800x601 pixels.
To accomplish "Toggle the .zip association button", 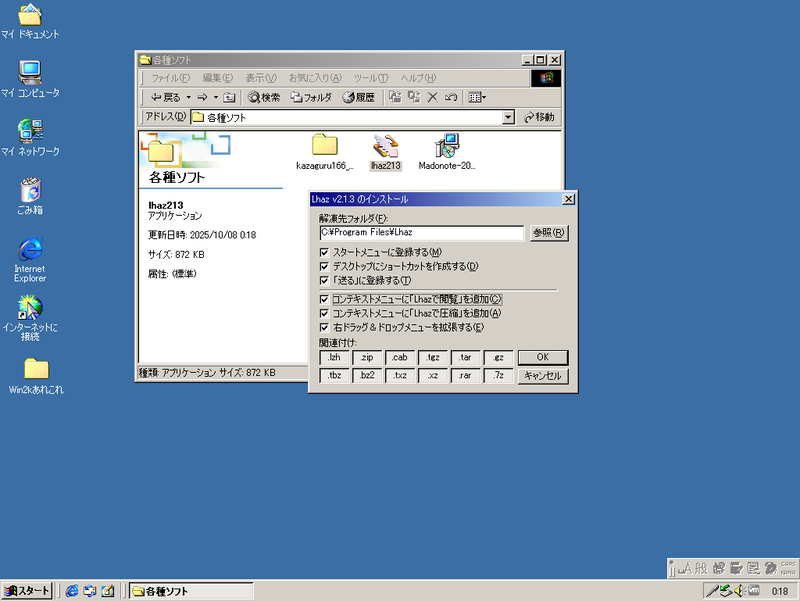I will coord(367,358).
